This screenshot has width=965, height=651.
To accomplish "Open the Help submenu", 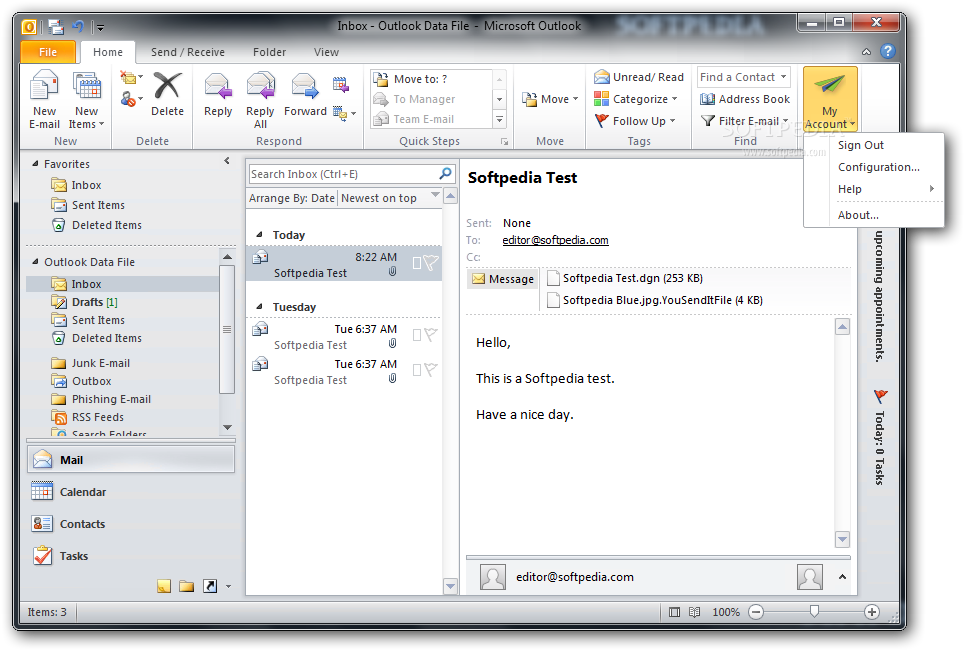I will (x=874, y=190).
